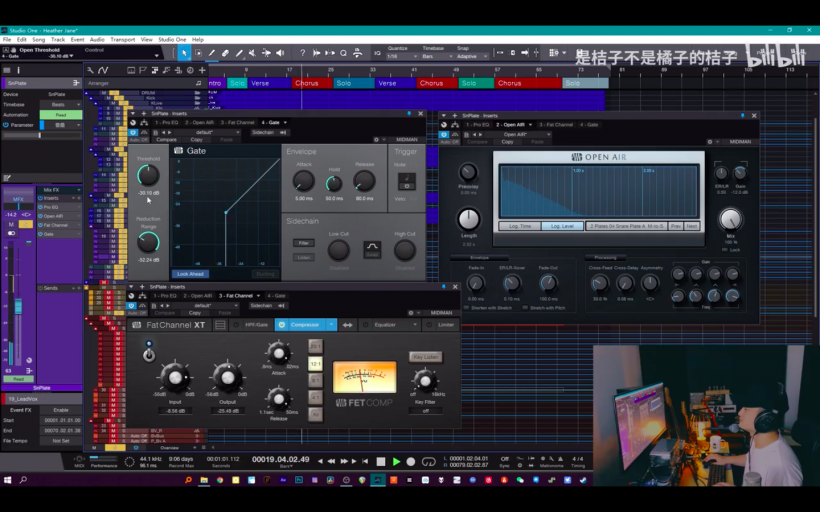This screenshot has height=512, width=820.
Task: Select the arrow tool in the toolbar
Action: coord(184,52)
